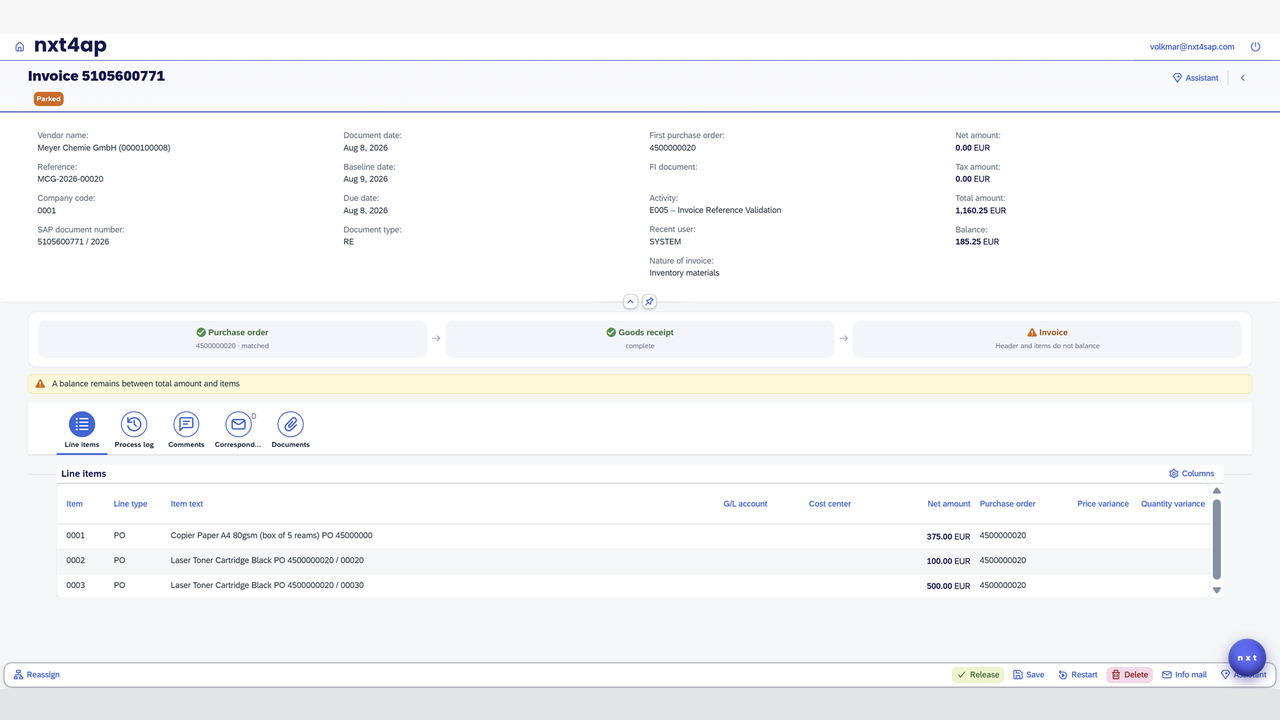Switch to the Comments tab
The image size is (1280, 720).
point(186,431)
